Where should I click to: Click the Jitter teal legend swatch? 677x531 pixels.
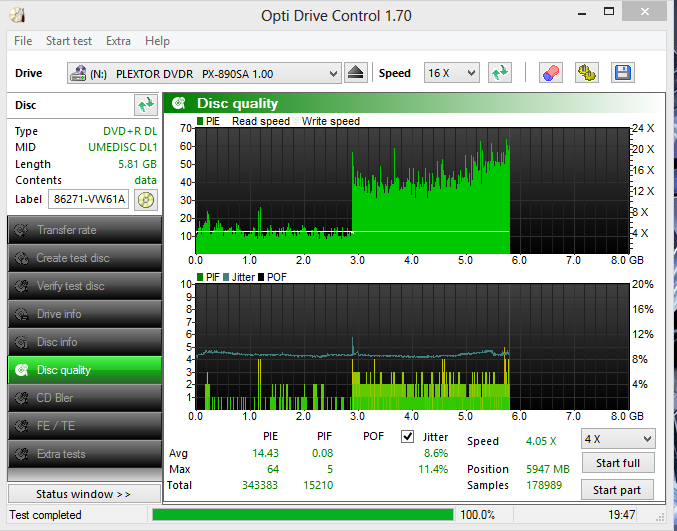coord(226,277)
